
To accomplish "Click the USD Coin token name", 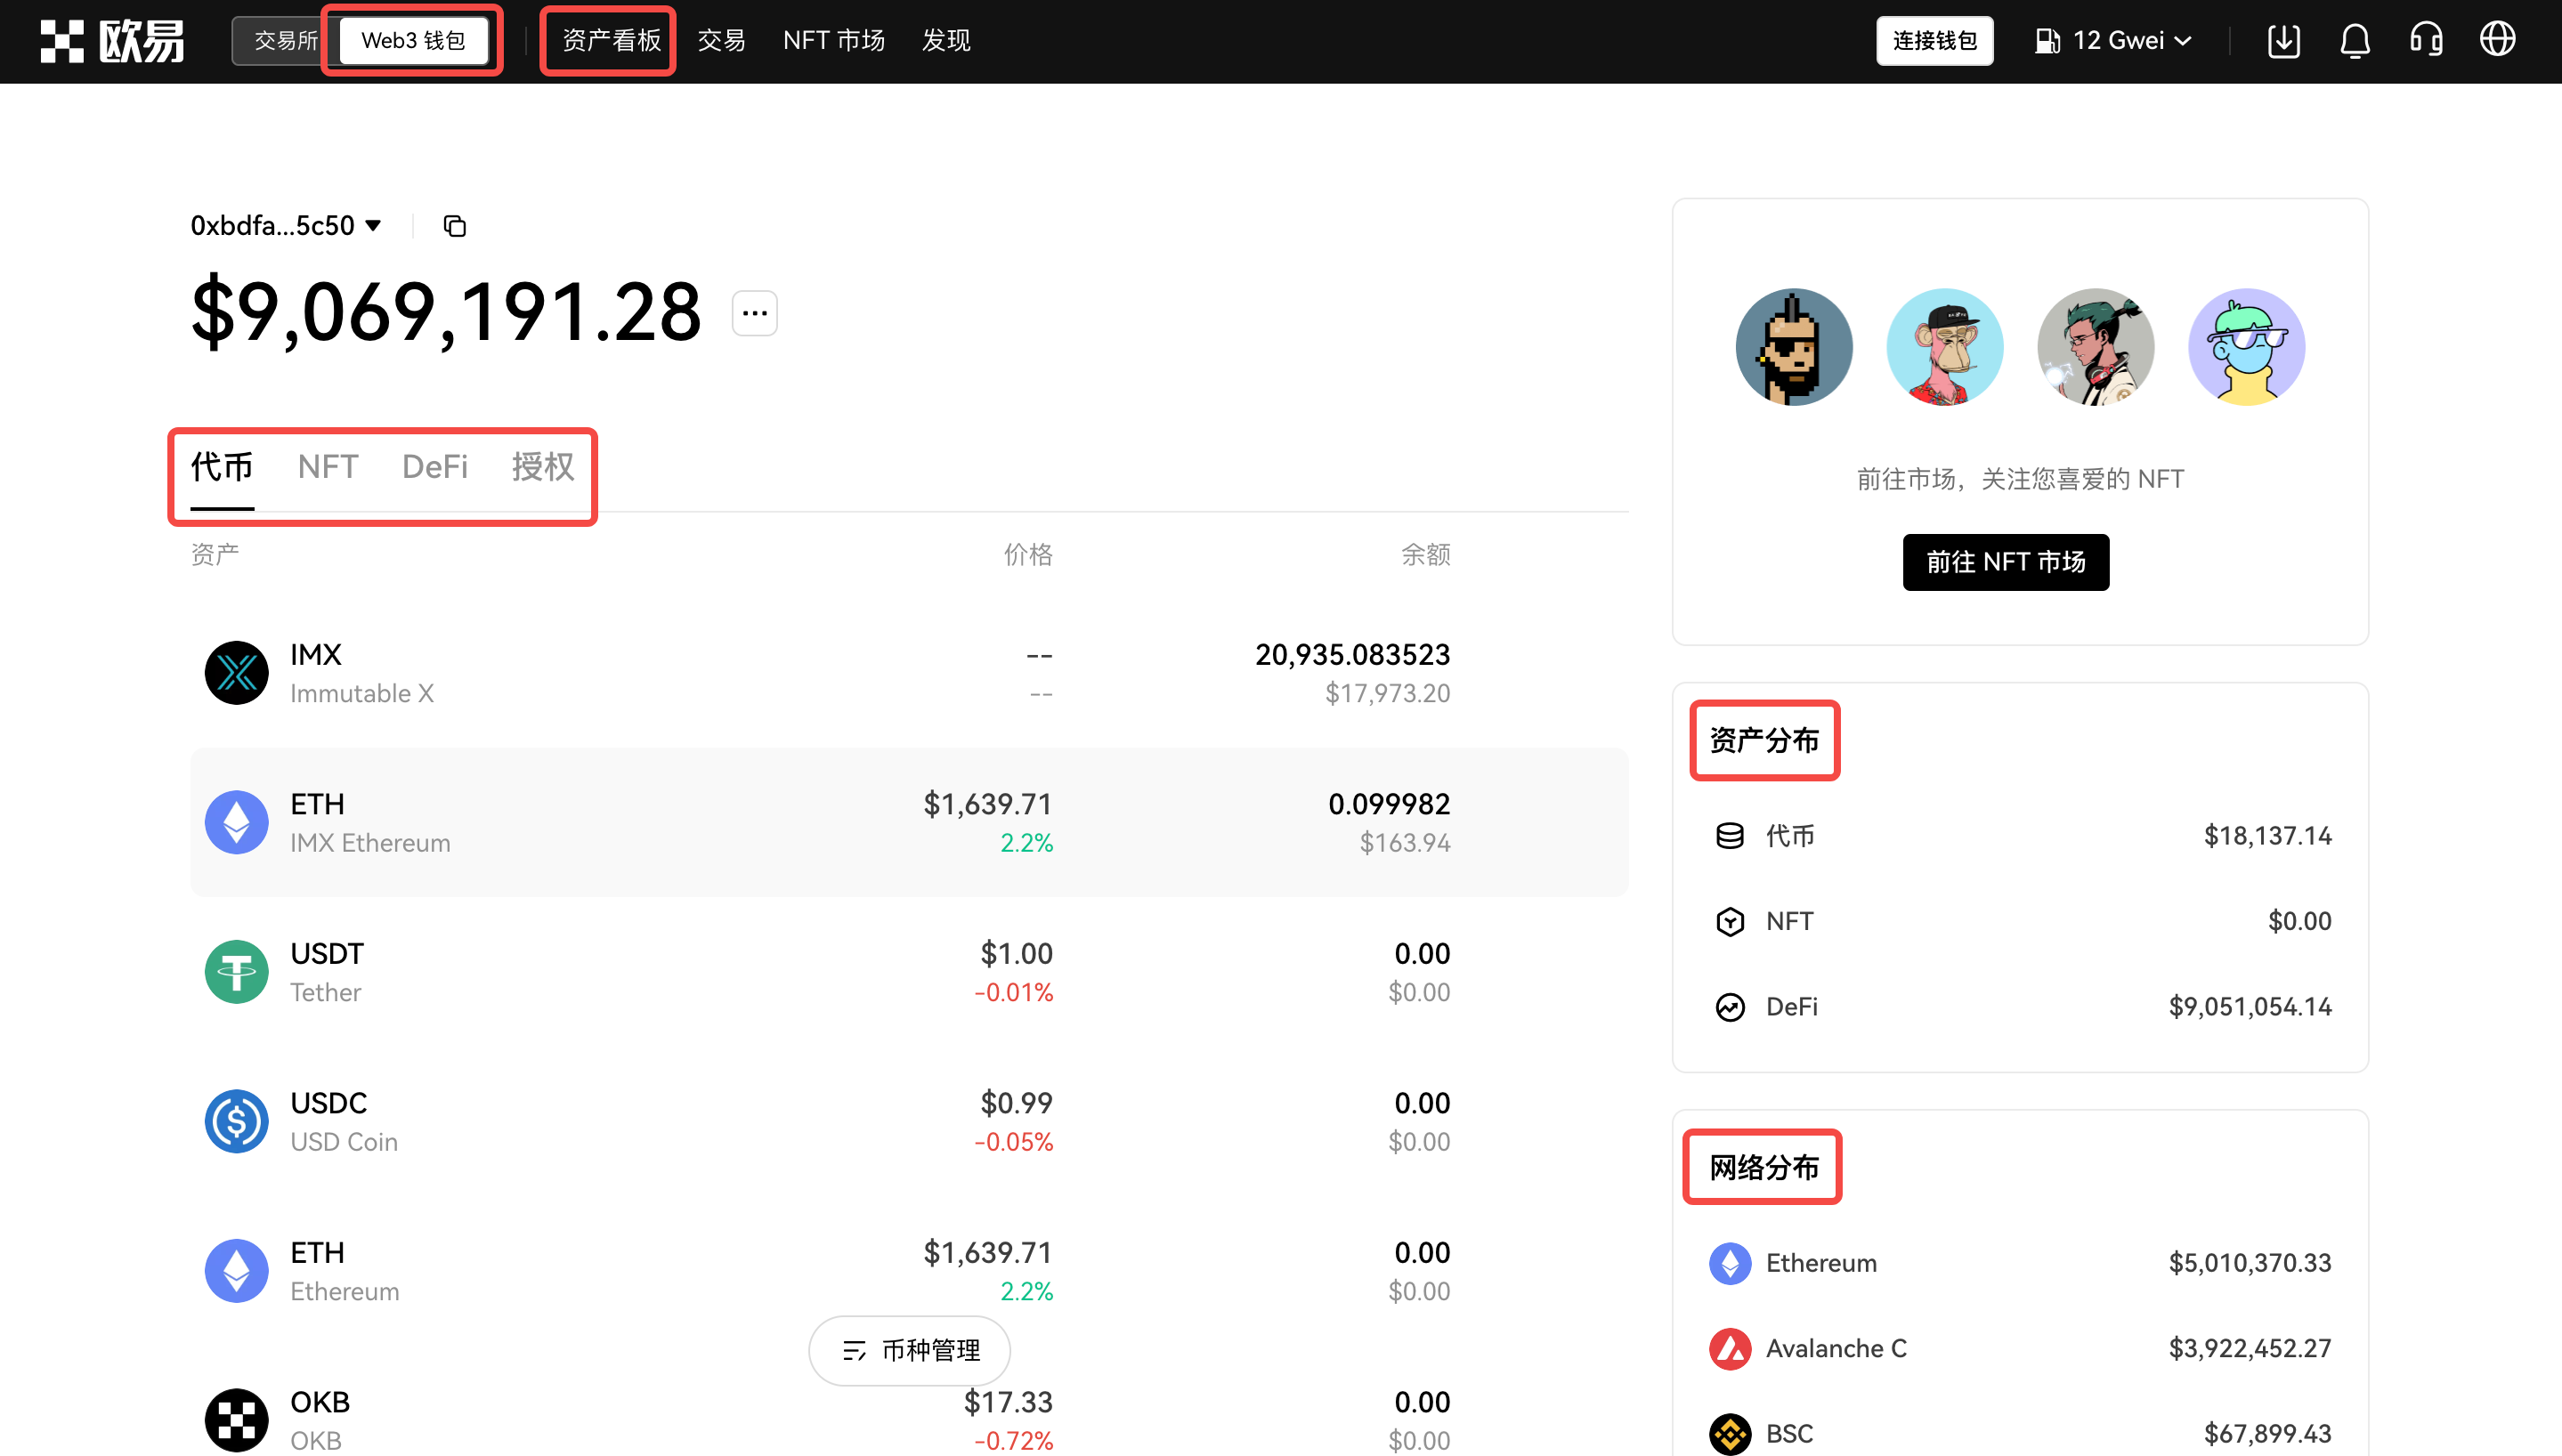I will tap(344, 1142).
